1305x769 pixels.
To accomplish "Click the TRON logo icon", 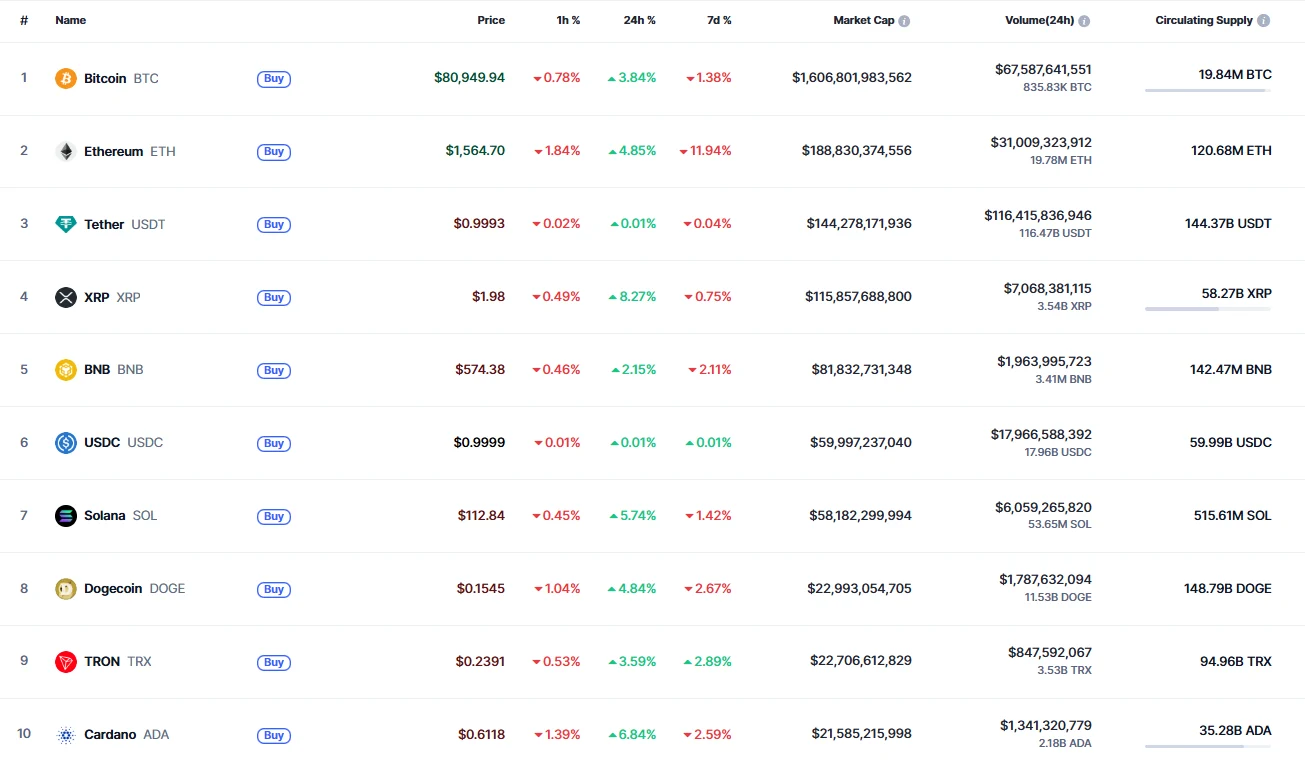I will pos(66,662).
